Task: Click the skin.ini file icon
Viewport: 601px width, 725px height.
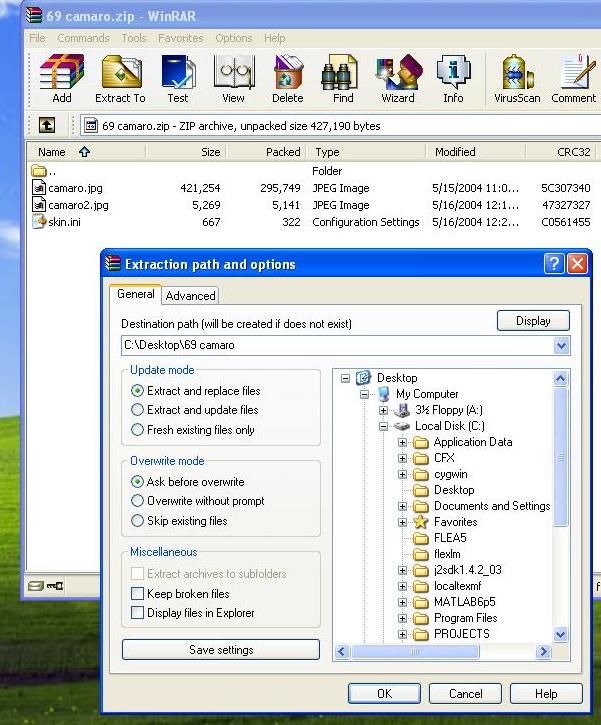Action: [39, 221]
